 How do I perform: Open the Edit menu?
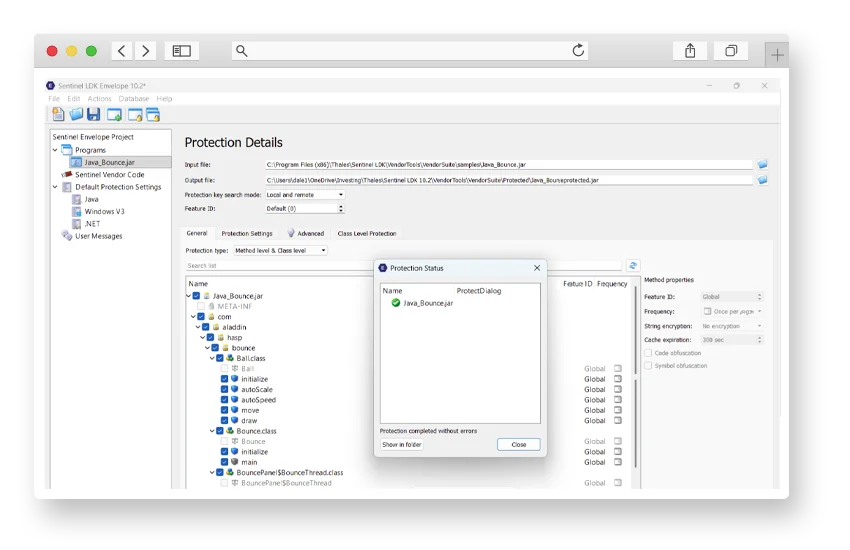[74, 99]
